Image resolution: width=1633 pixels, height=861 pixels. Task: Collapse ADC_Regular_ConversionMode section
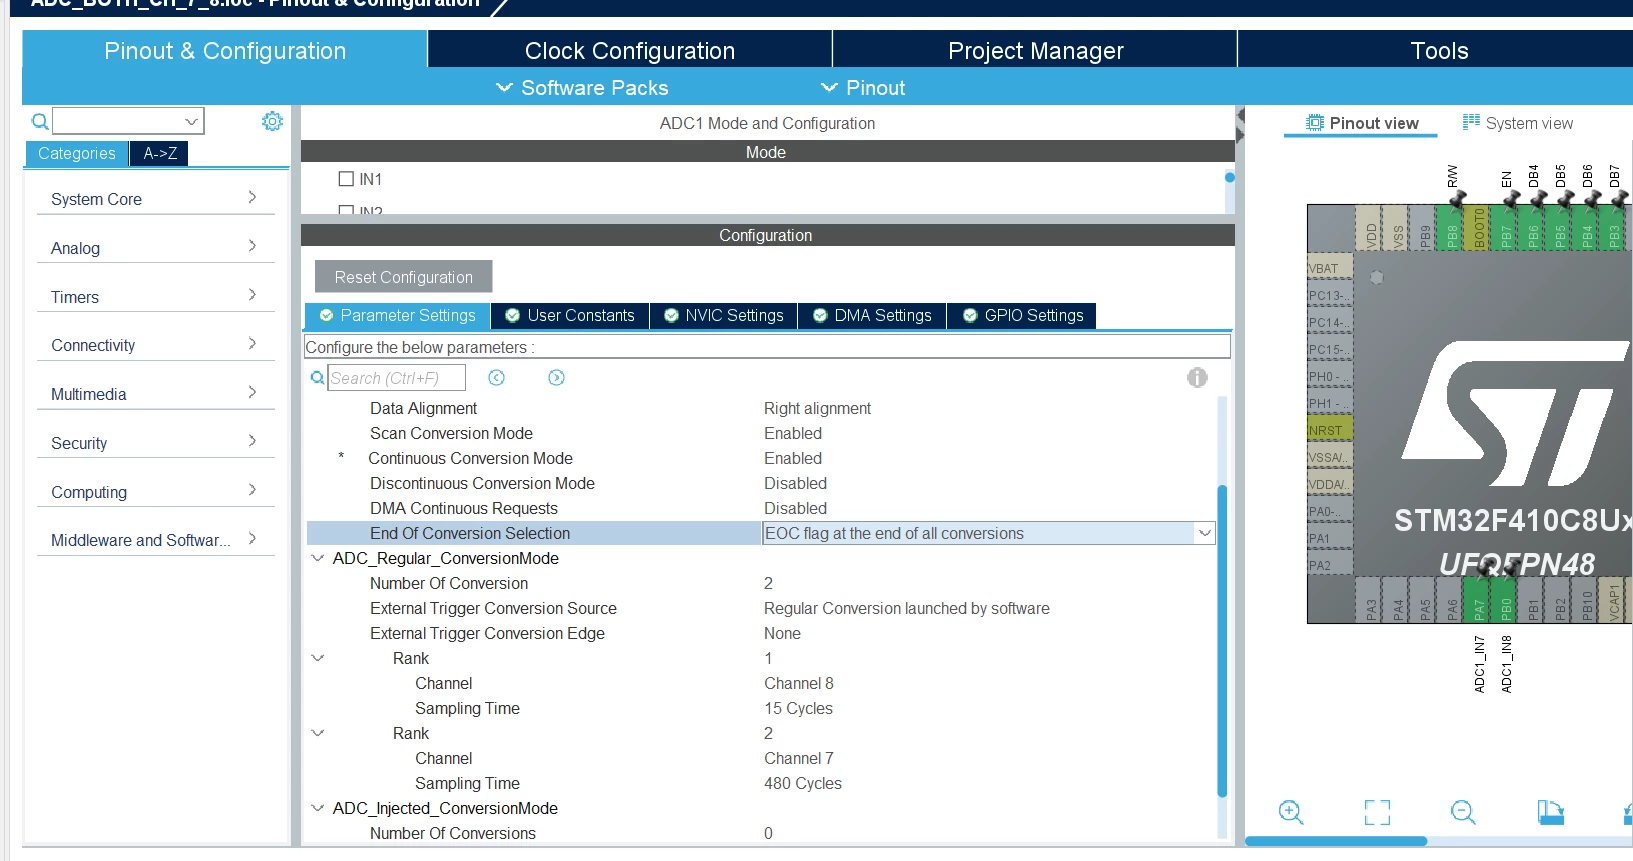tap(318, 558)
